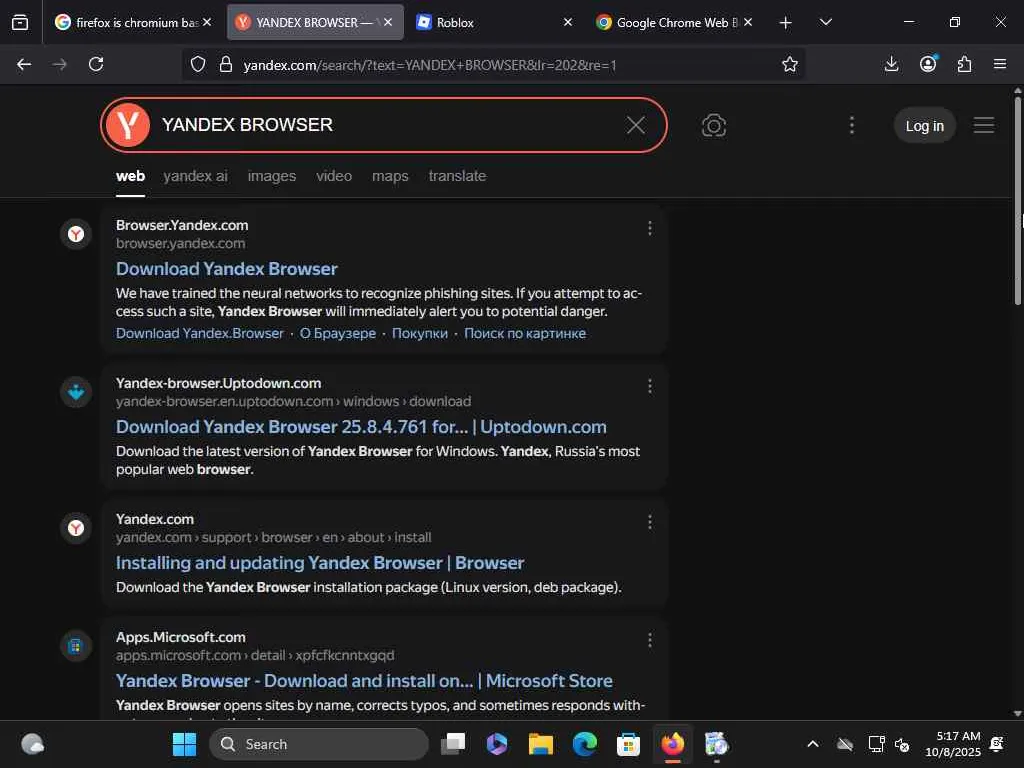Open Yandex page three-dot options
This screenshot has width=1024, height=768.
(x=852, y=125)
